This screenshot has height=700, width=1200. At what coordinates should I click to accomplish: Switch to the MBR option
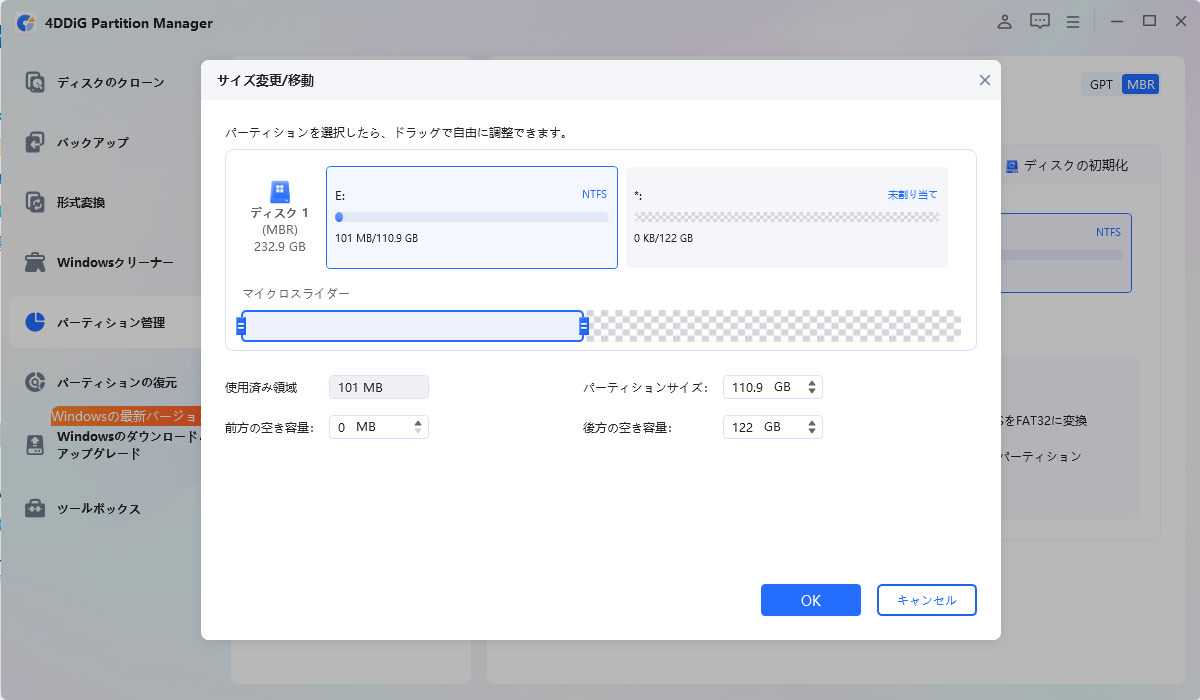click(x=1140, y=84)
